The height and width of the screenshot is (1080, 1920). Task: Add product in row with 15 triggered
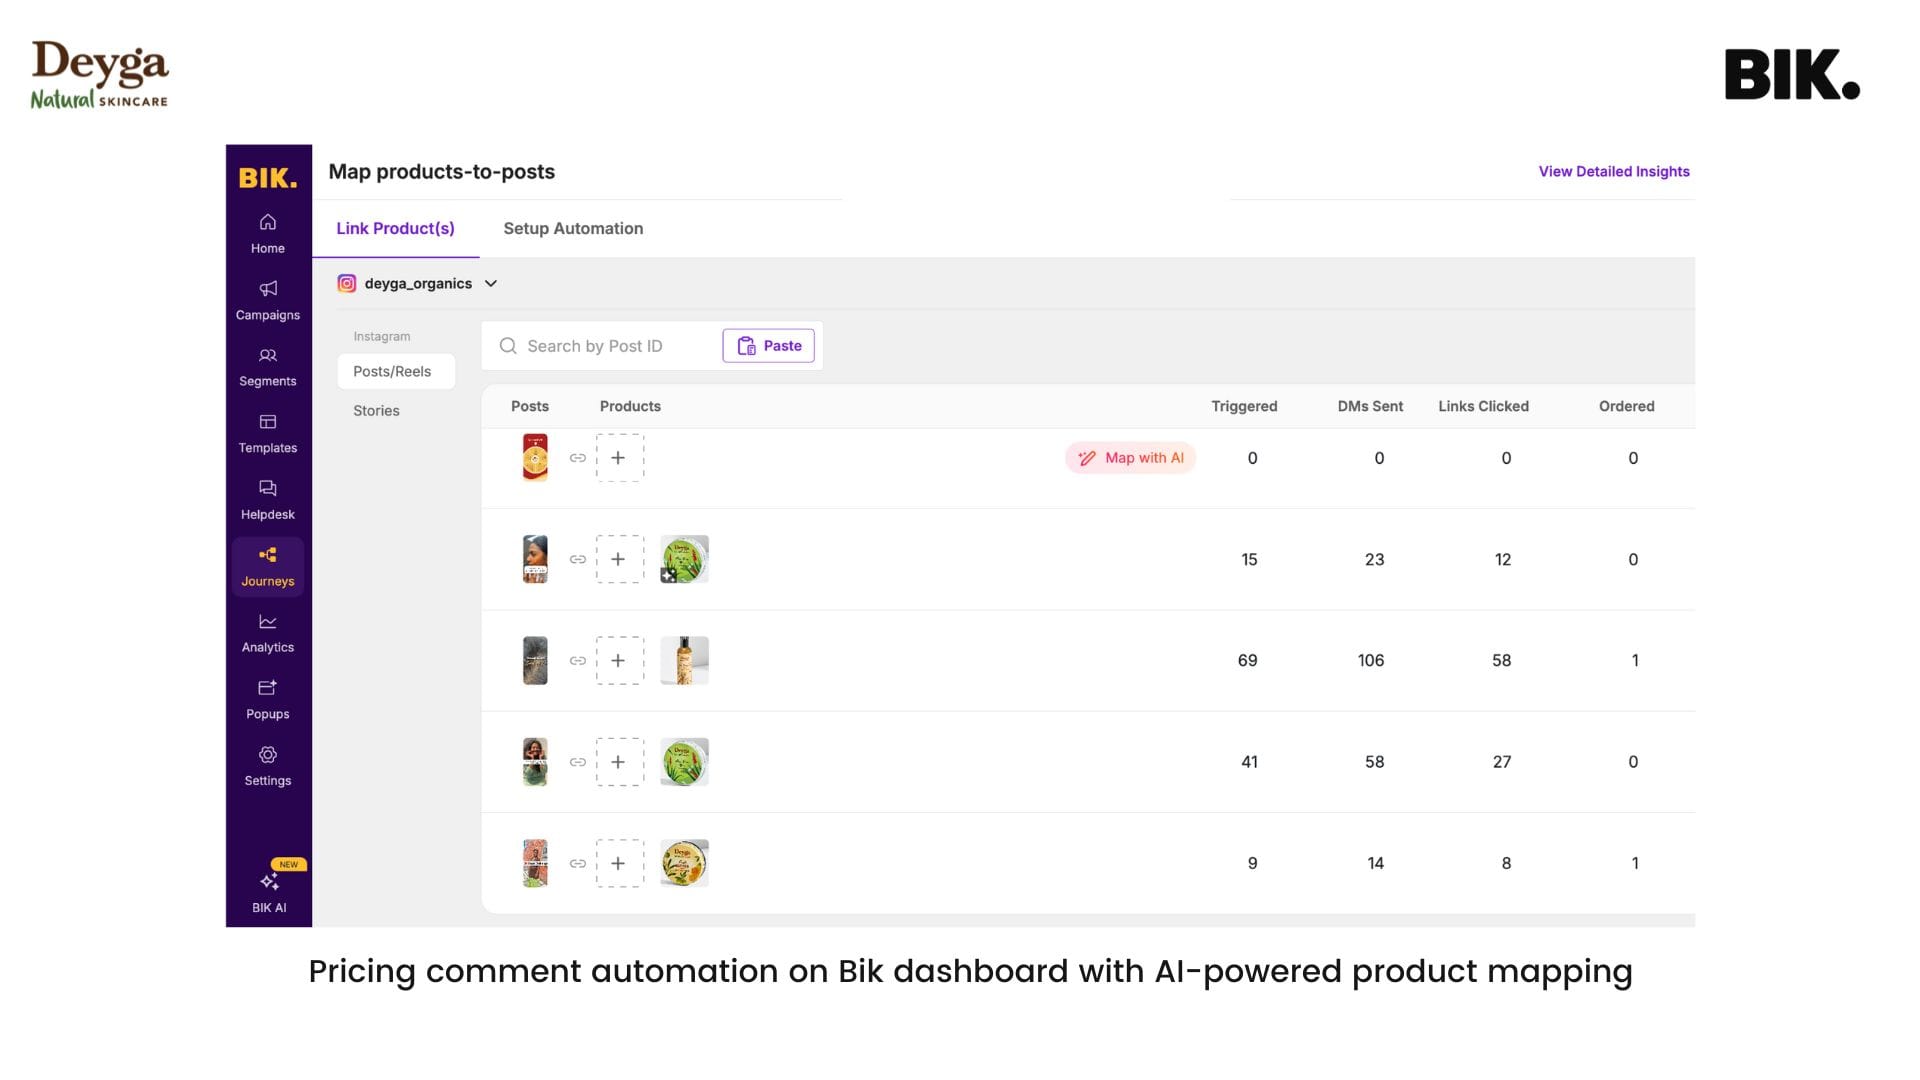620,560
